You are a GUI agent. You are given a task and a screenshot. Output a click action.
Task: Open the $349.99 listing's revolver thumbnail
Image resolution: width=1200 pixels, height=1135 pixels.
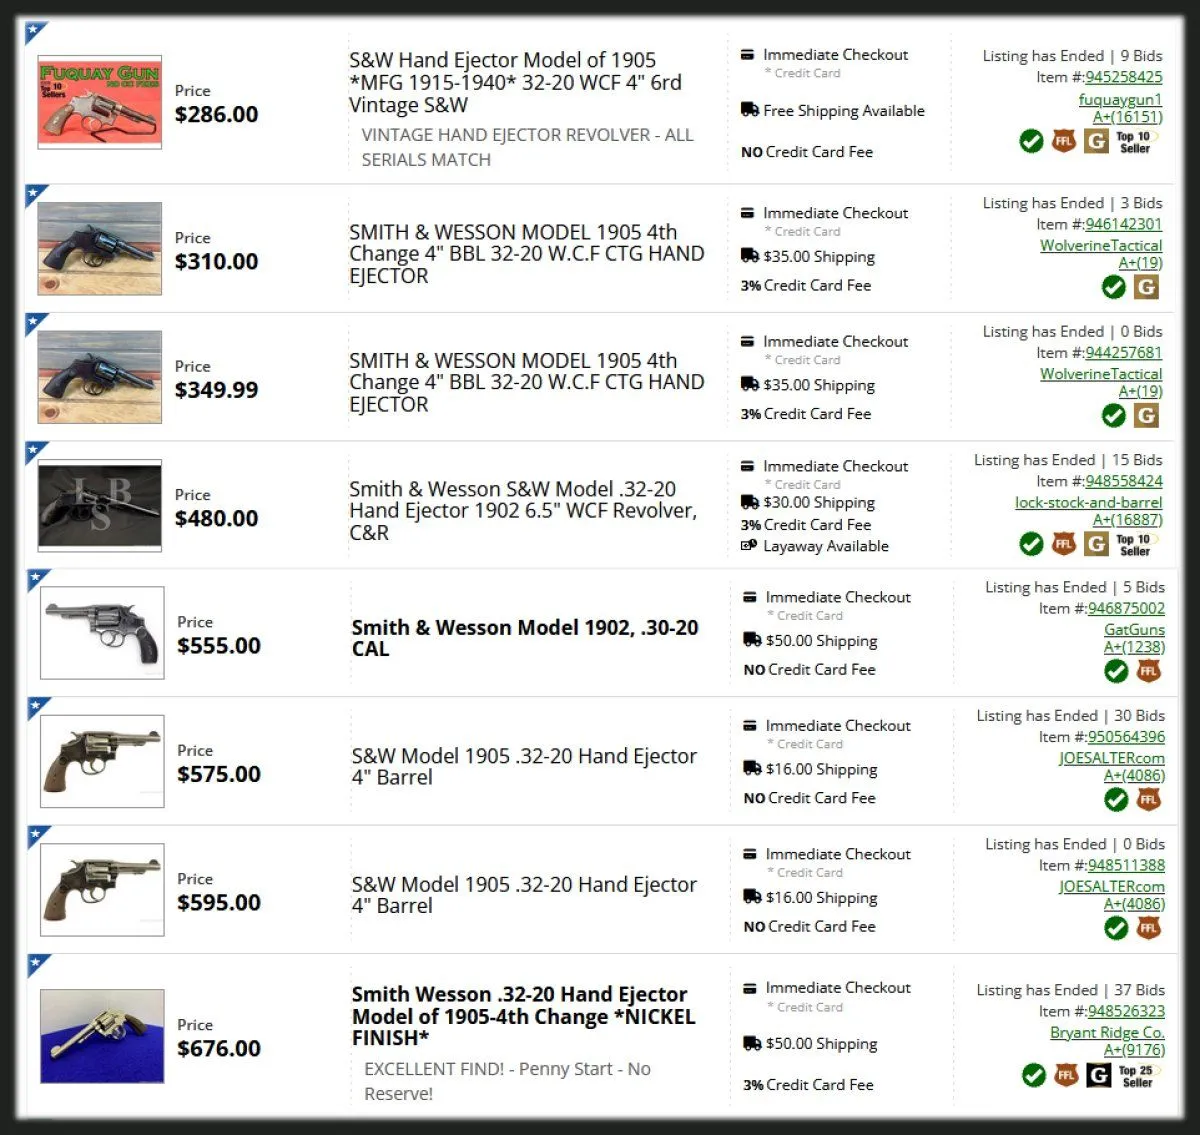pyautogui.click(x=99, y=377)
